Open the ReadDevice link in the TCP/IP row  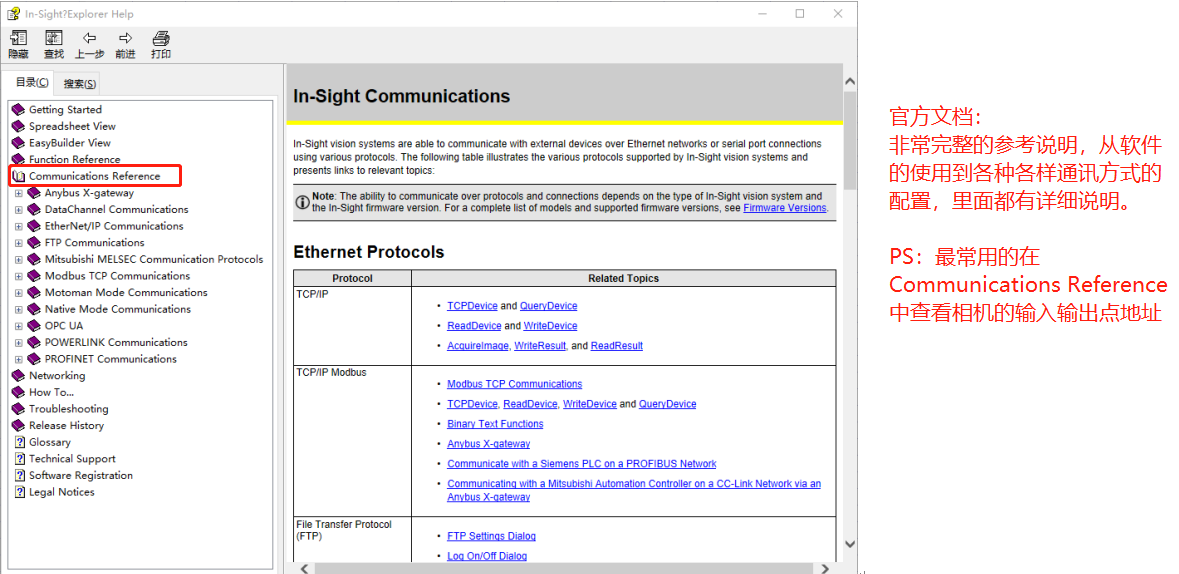(x=474, y=326)
